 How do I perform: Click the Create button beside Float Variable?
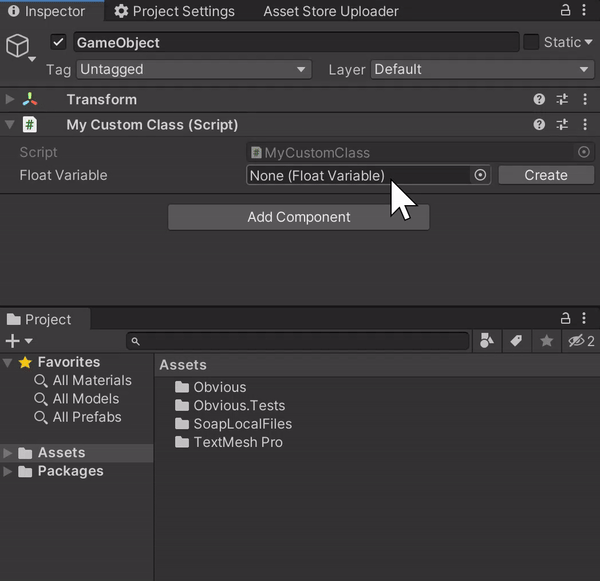(x=545, y=175)
